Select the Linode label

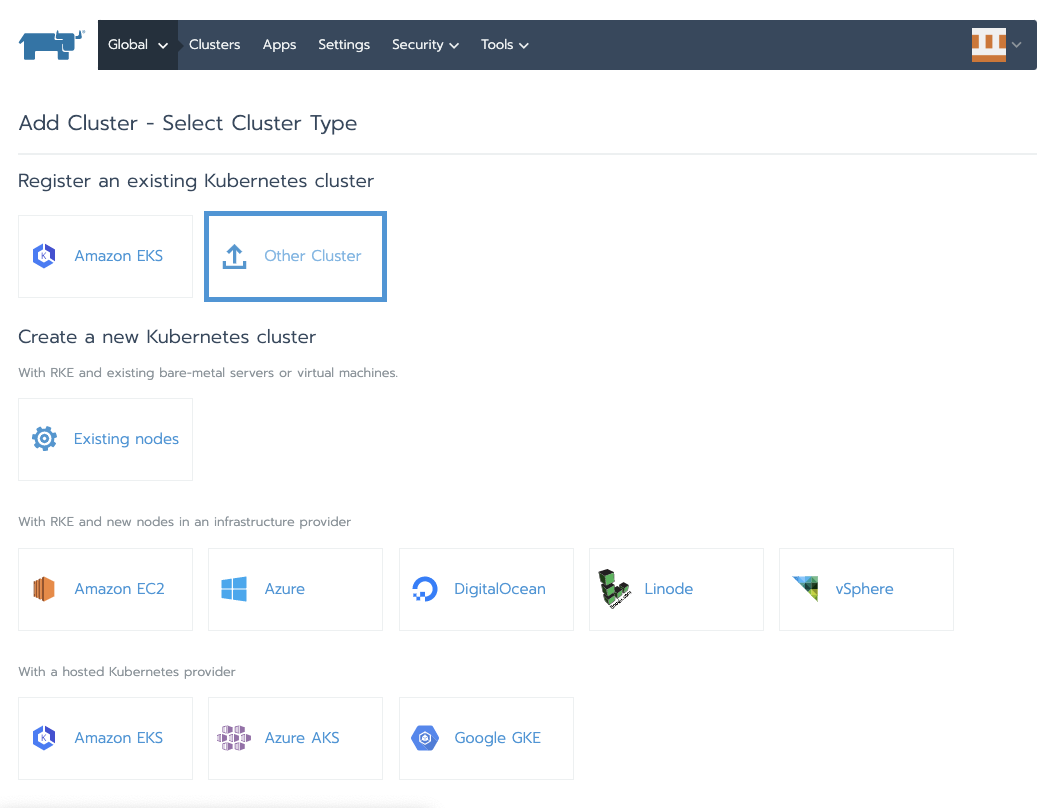[669, 589]
